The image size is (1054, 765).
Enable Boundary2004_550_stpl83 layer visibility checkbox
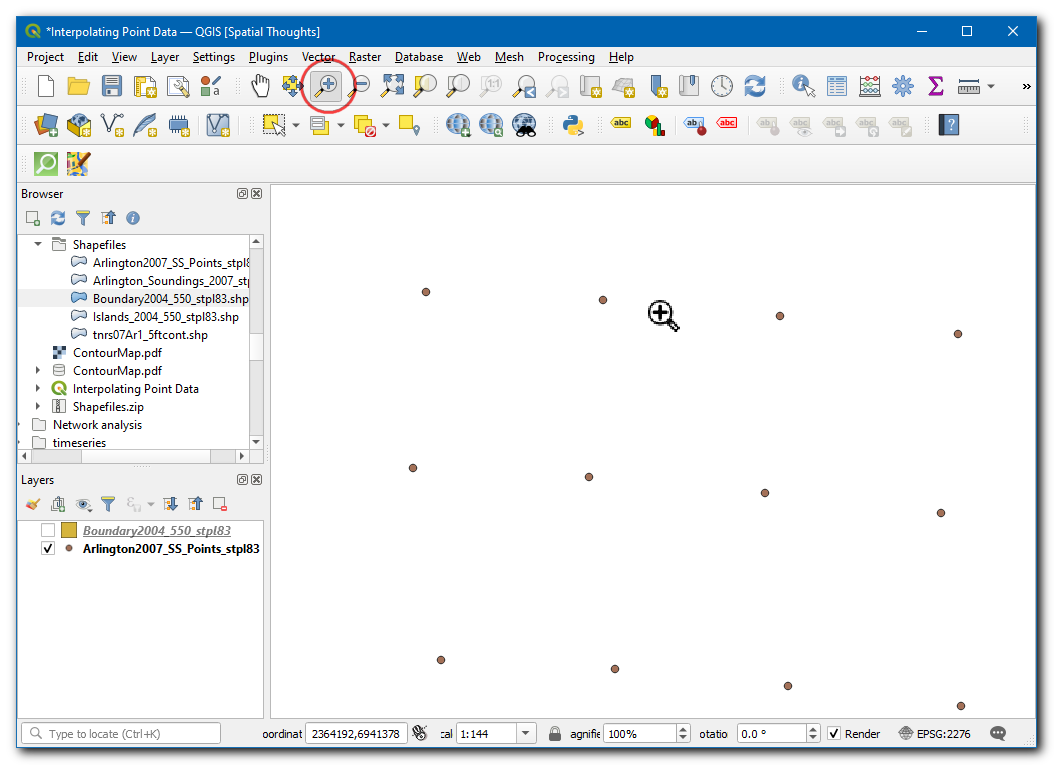click(x=48, y=530)
